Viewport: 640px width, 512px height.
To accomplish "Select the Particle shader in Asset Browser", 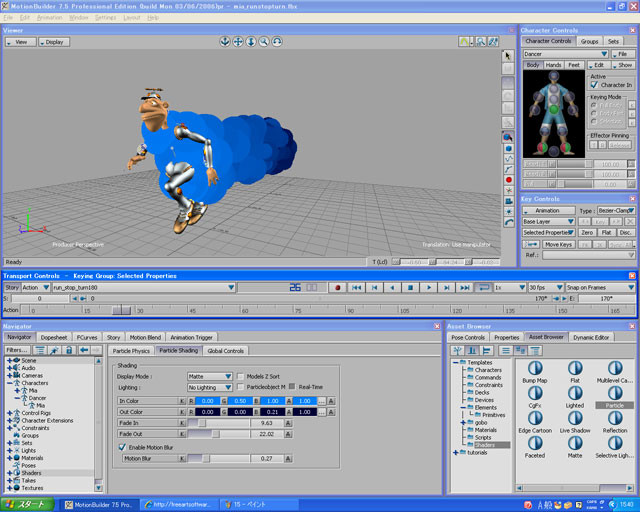I will pyautogui.click(x=615, y=397).
